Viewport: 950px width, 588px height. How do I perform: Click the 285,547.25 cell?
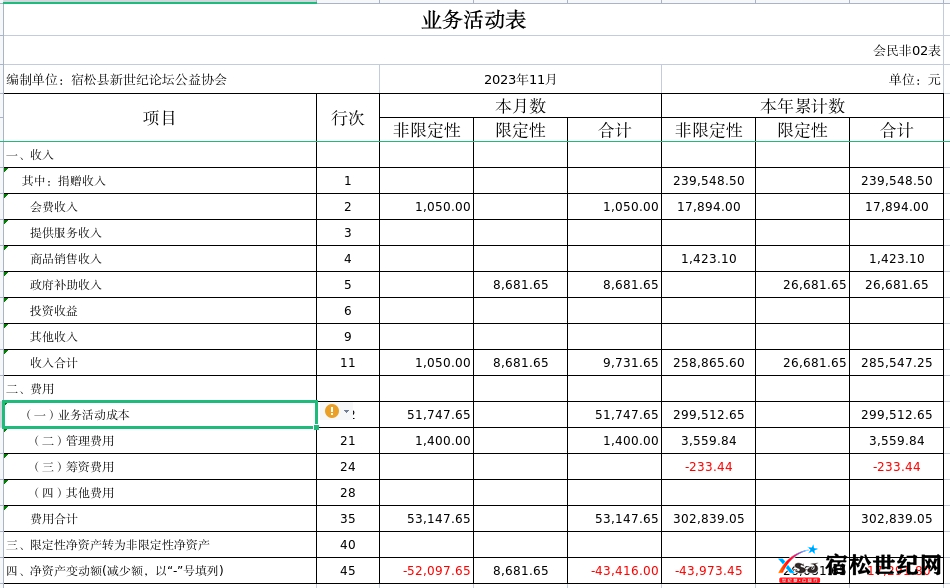point(896,363)
